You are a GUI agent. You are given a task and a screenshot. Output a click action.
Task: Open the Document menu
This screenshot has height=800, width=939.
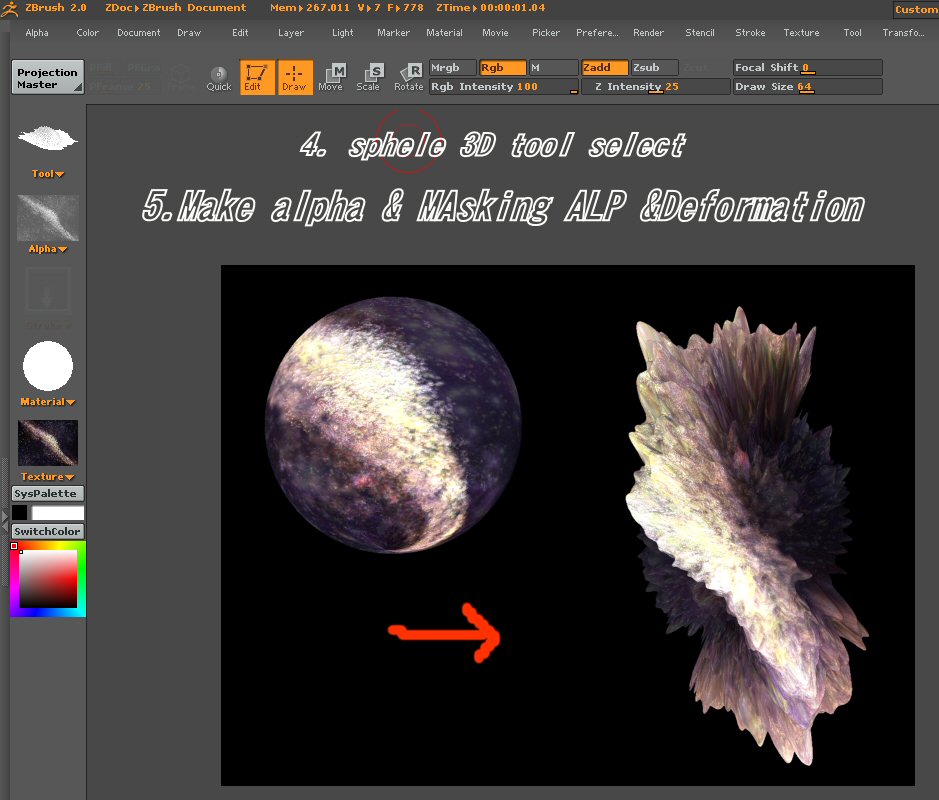point(138,33)
